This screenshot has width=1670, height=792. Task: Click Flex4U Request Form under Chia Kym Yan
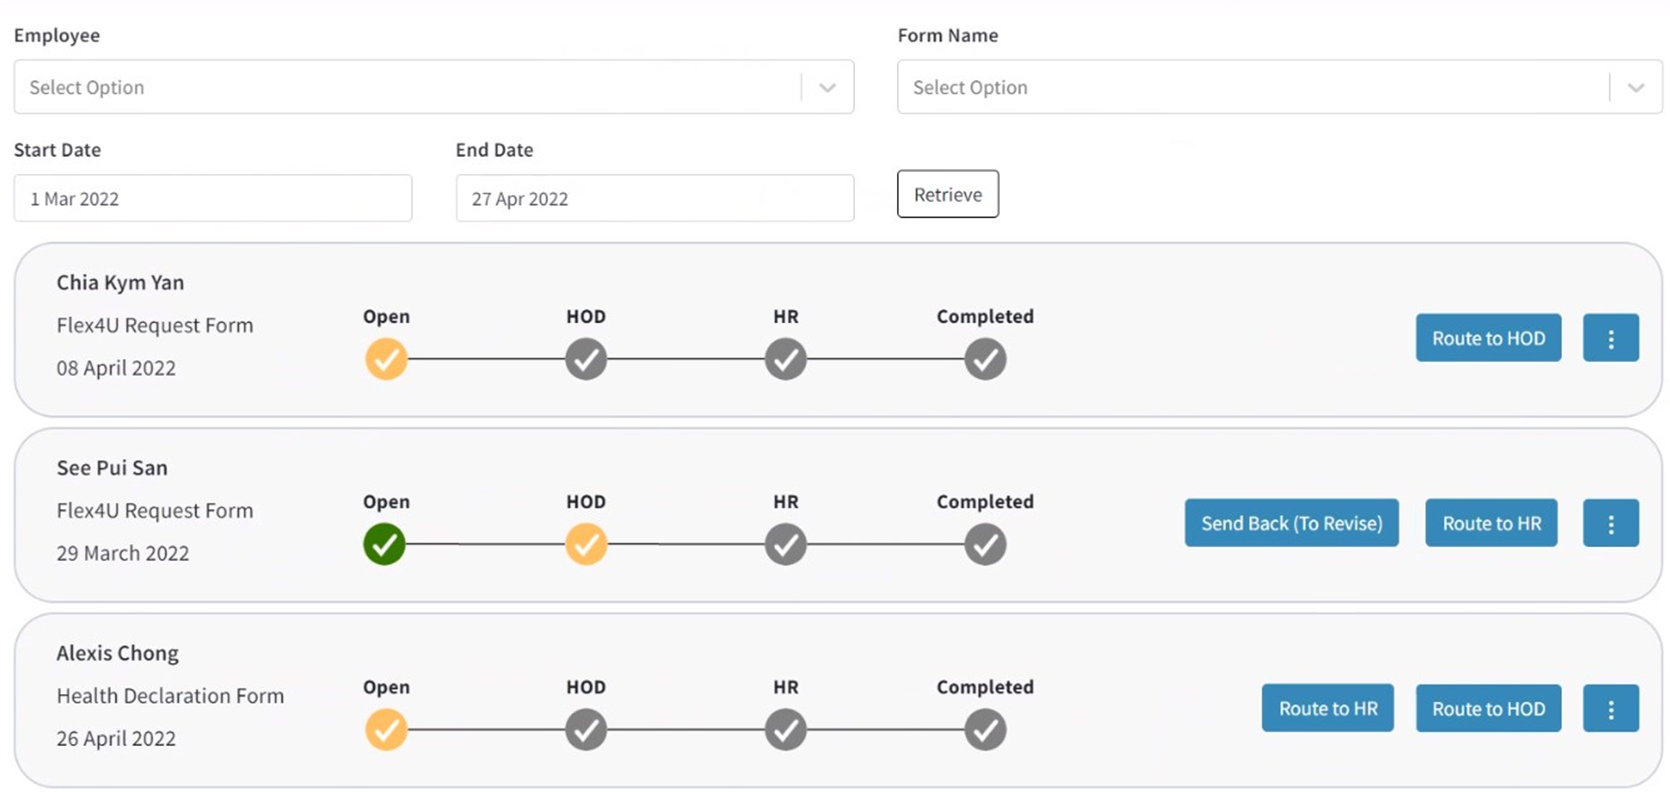tap(155, 326)
